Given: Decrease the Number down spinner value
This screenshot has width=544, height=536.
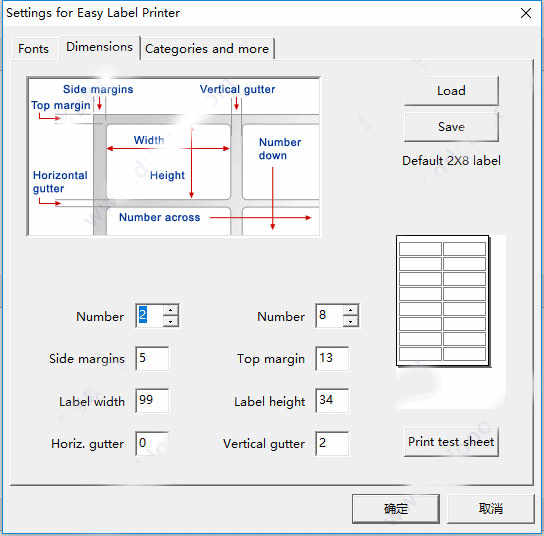Looking at the screenshot, I should (x=350, y=321).
